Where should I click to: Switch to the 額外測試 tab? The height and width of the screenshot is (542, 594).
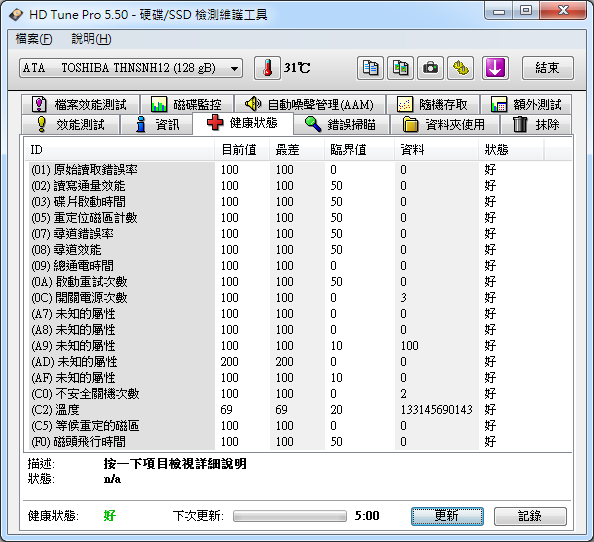[x=526, y=104]
